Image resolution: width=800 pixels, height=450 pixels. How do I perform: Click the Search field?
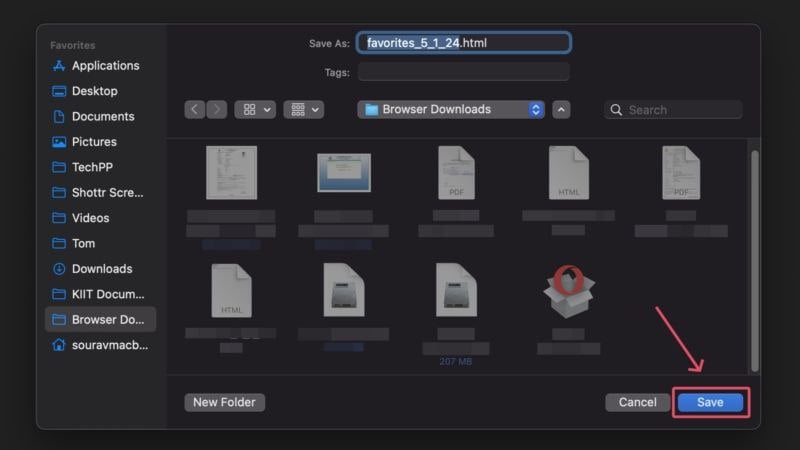(673, 110)
